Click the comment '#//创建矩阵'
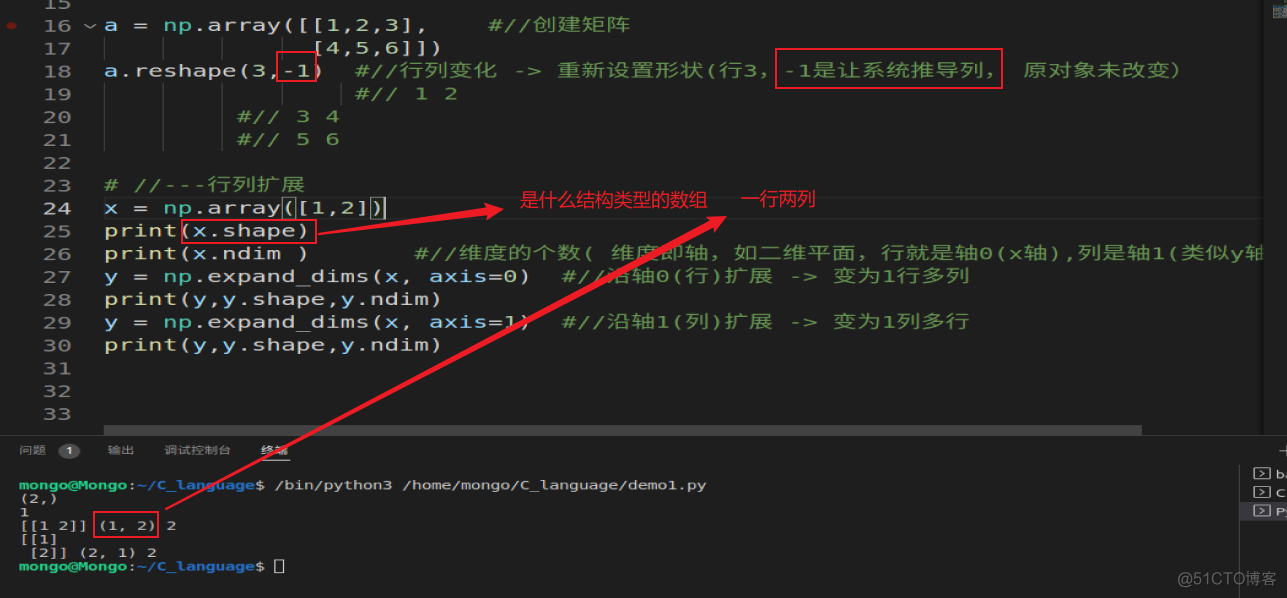Viewport: 1287px width, 598px height. tap(559, 25)
